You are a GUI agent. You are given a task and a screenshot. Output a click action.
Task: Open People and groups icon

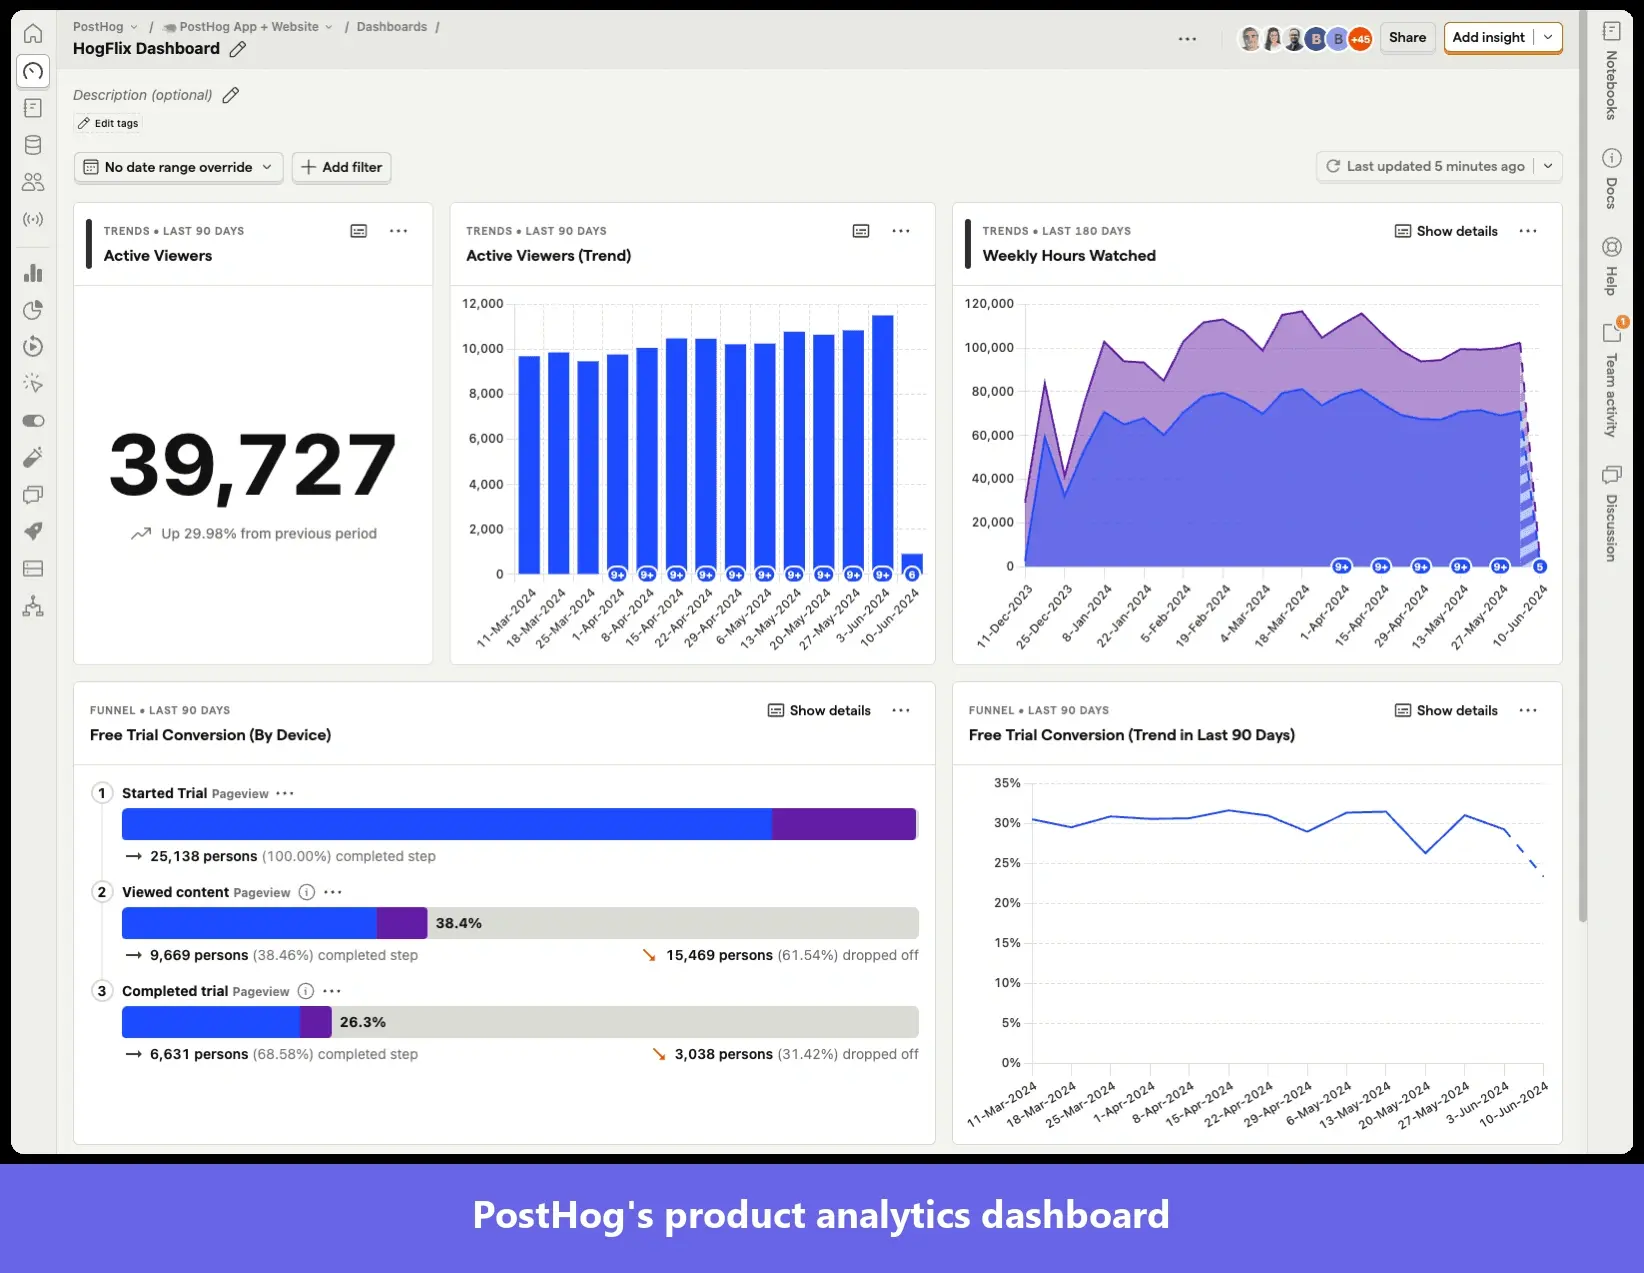point(33,182)
